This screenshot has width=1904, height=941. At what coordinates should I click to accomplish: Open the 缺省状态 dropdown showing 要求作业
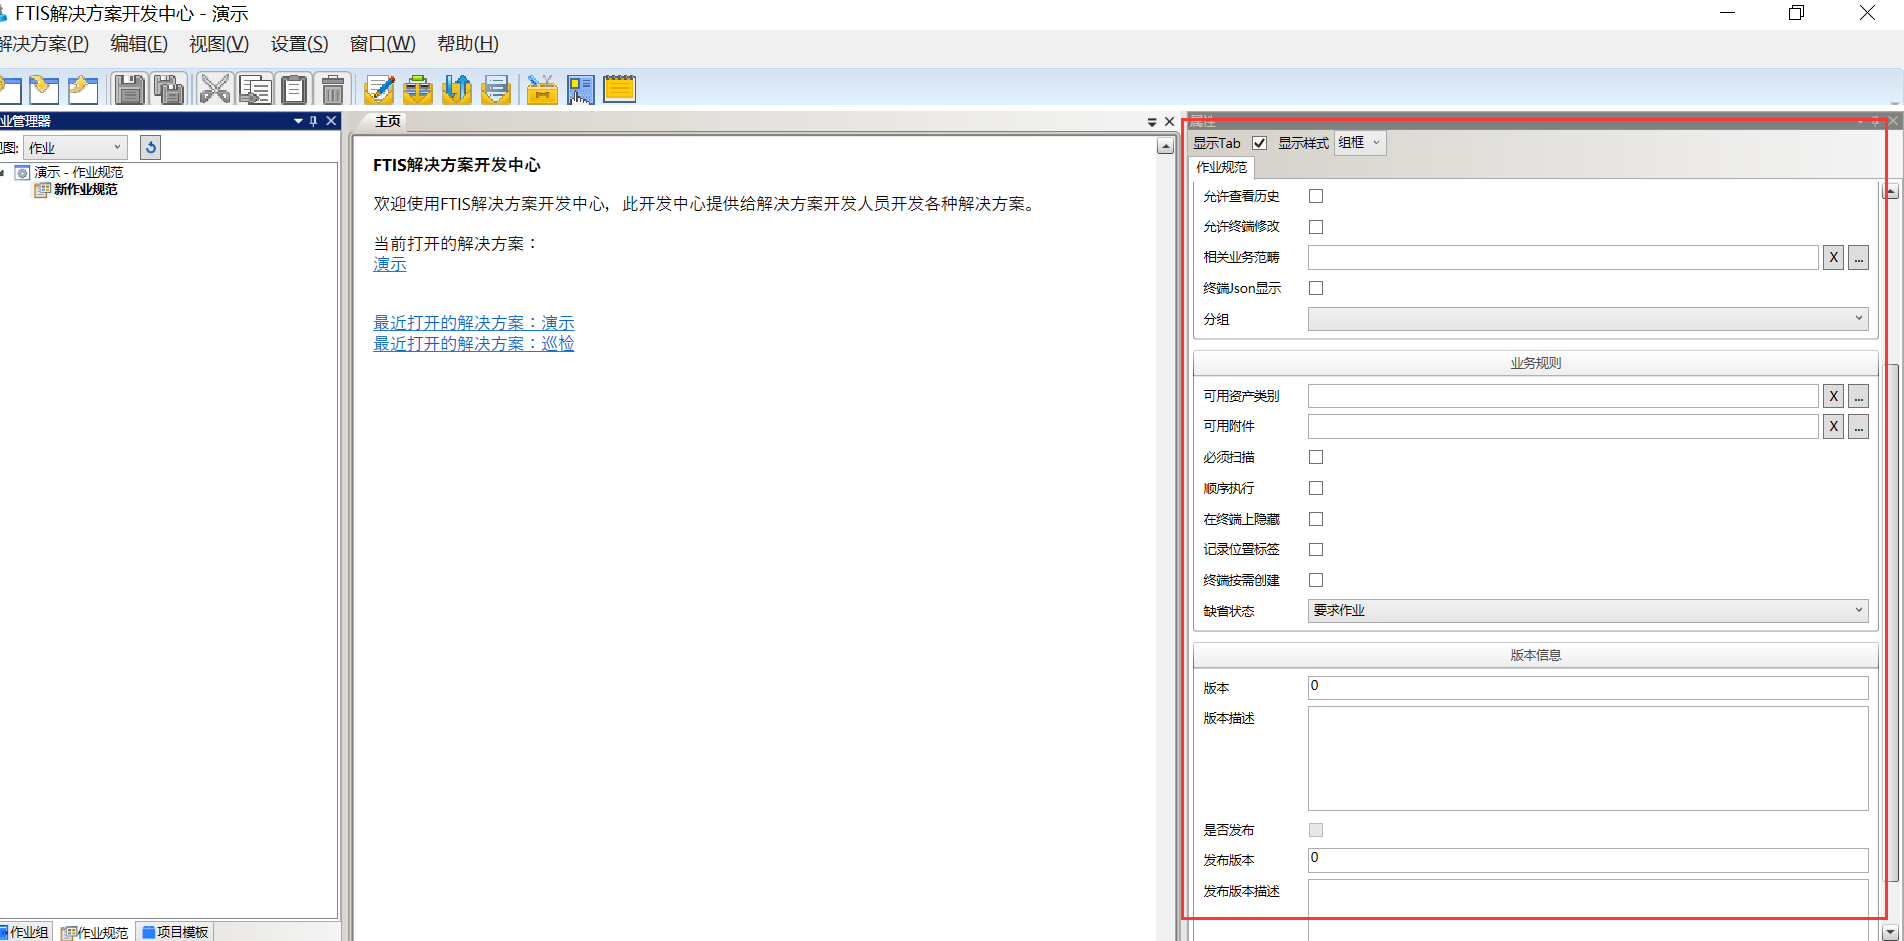click(1587, 611)
